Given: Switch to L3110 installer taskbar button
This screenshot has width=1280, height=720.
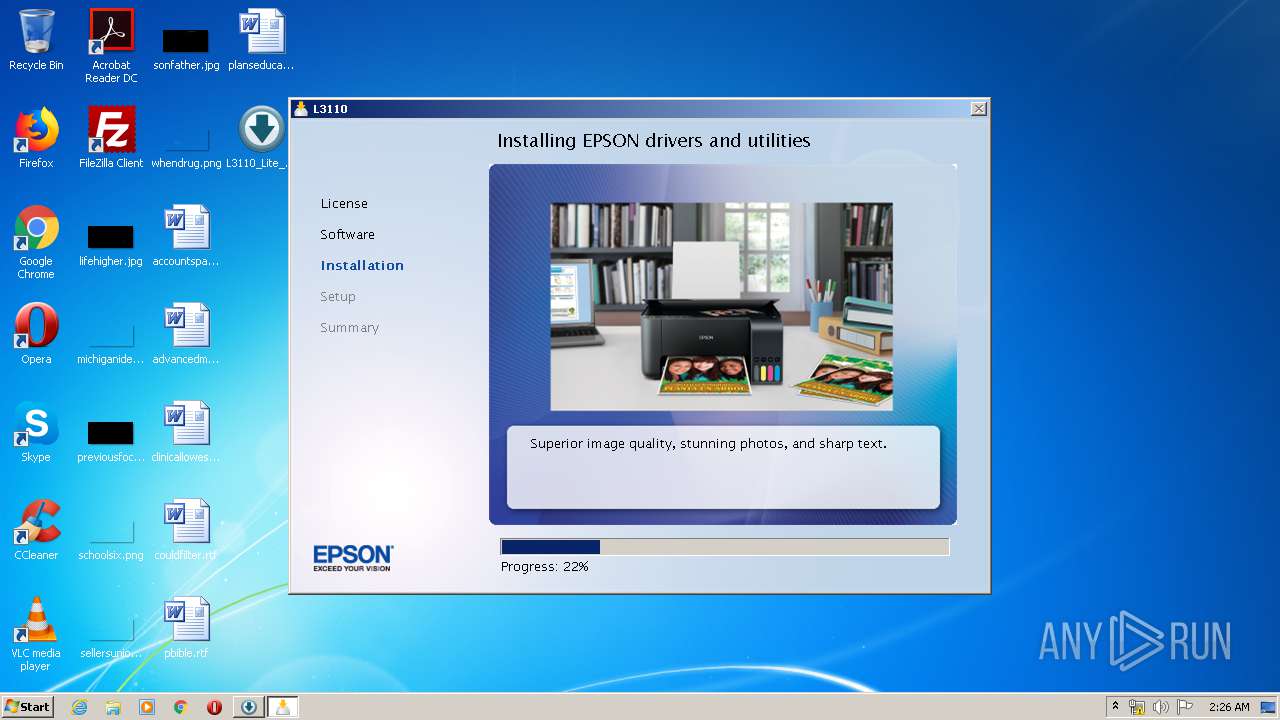Looking at the screenshot, I should click(x=282, y=707).
